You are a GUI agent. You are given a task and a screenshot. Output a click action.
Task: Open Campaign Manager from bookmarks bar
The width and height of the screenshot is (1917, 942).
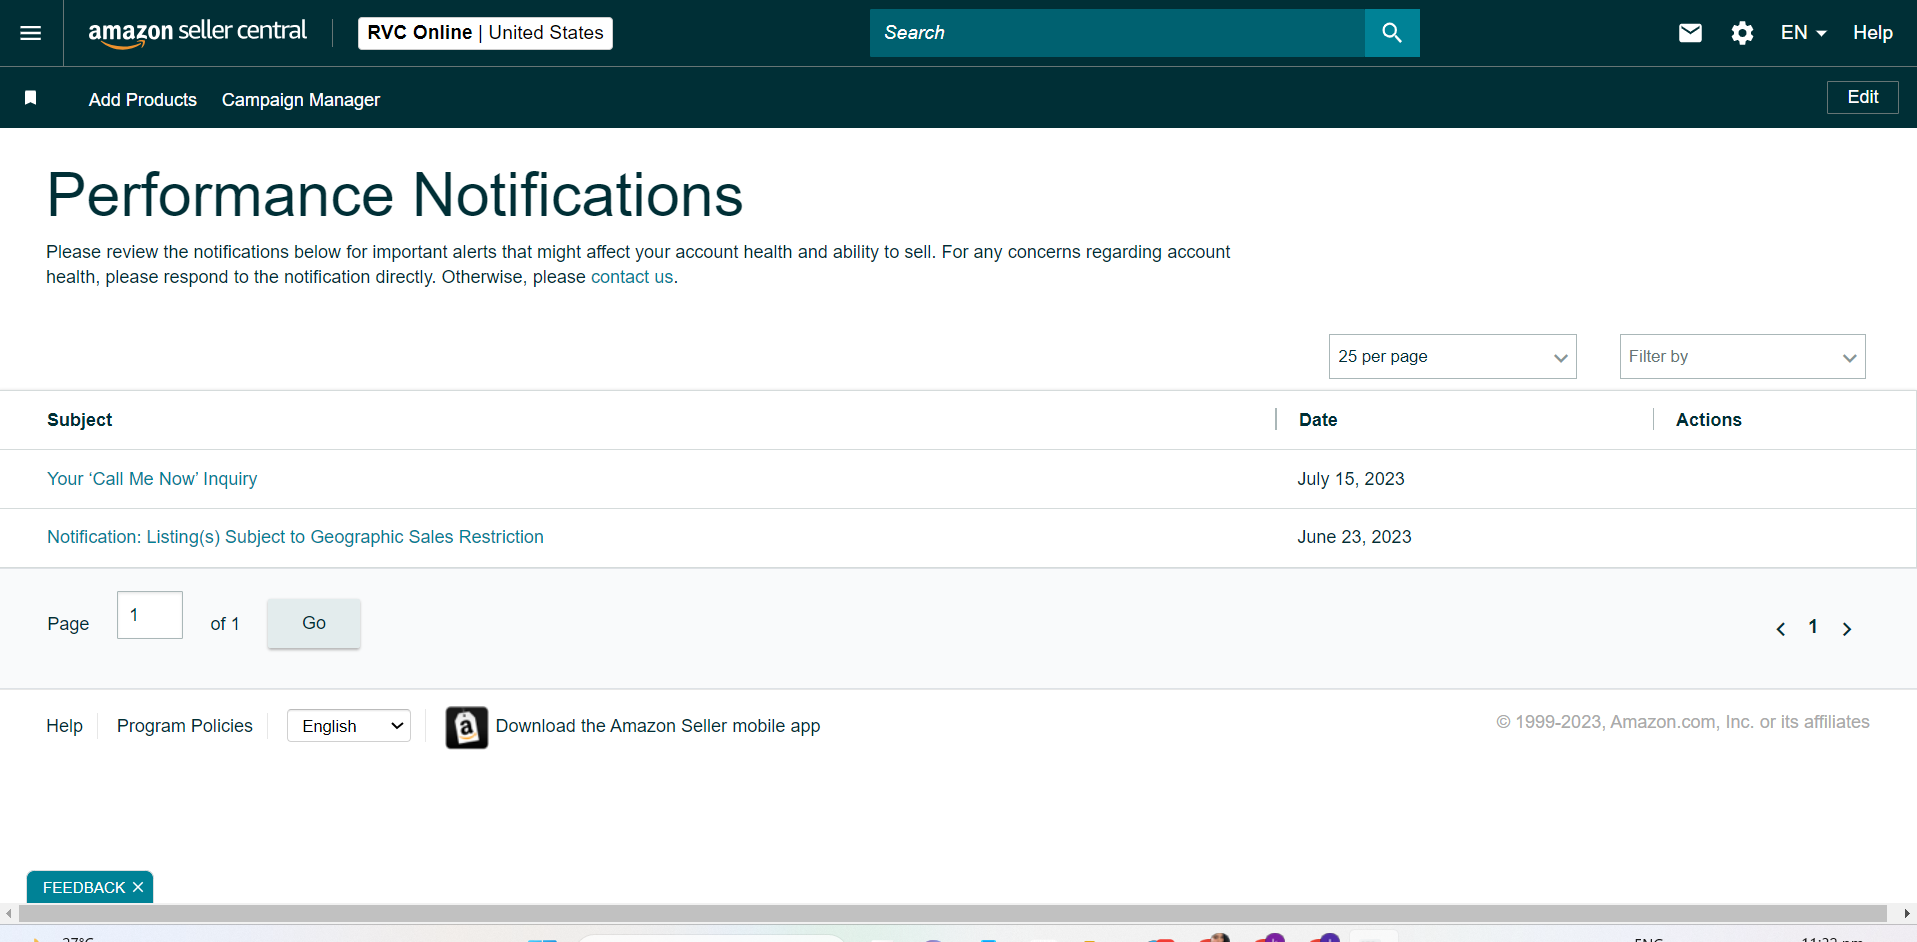pos(301,100)
